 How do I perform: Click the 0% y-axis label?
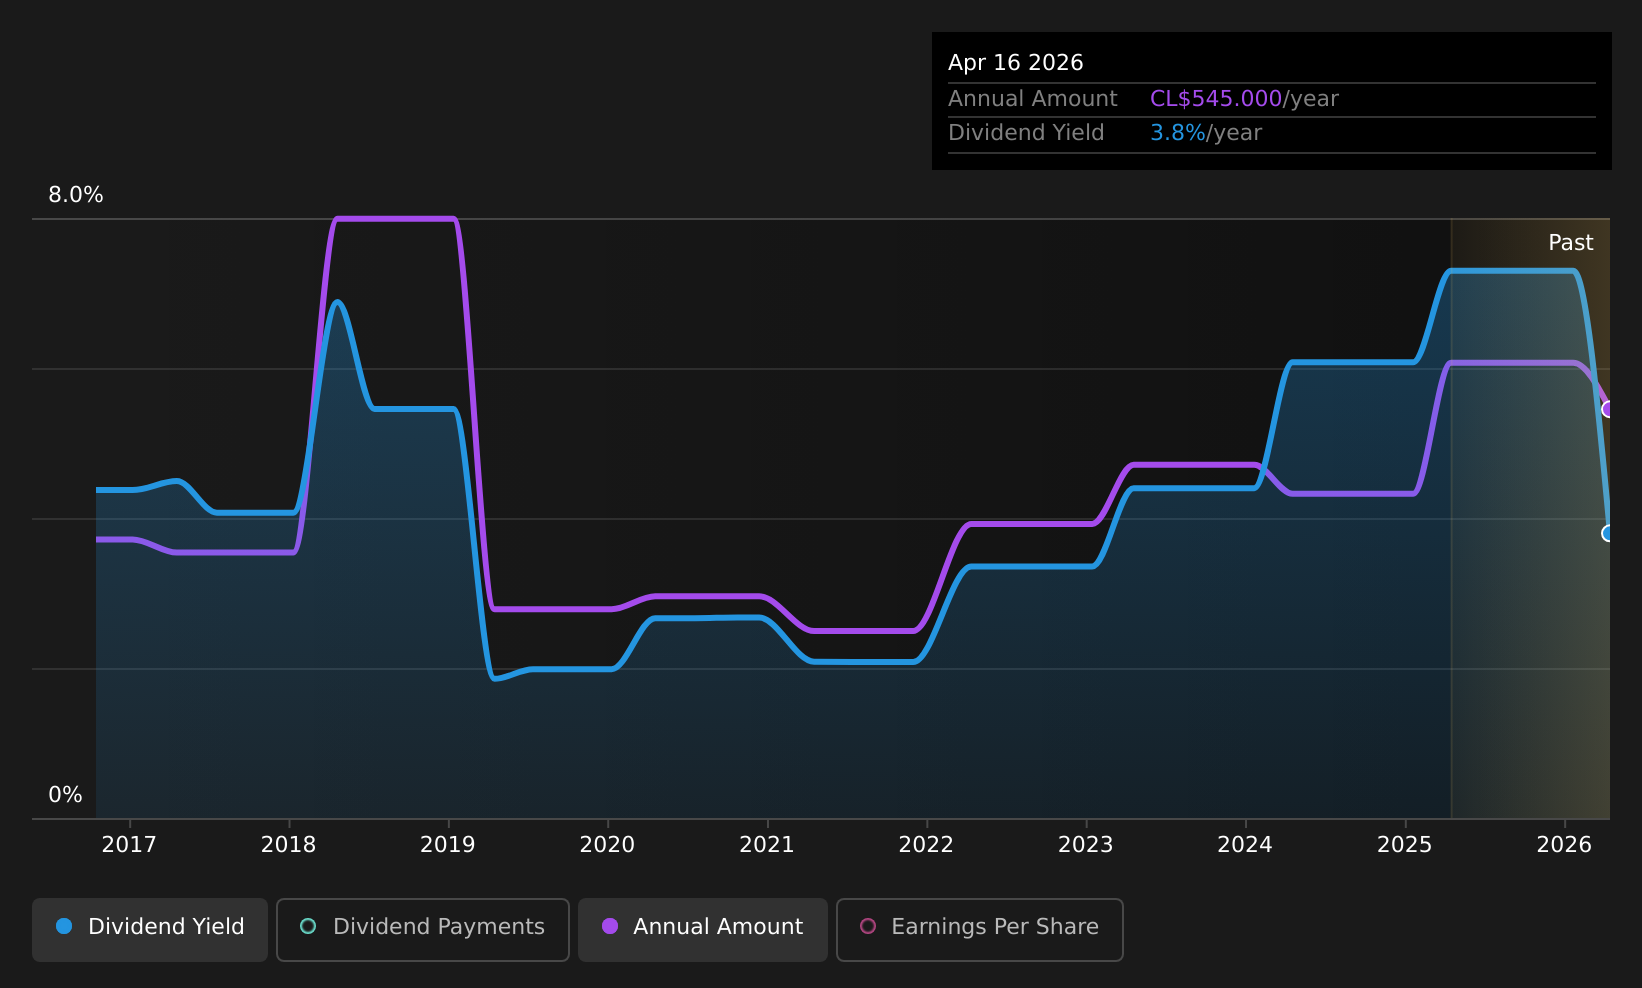[x=66, y=795]
